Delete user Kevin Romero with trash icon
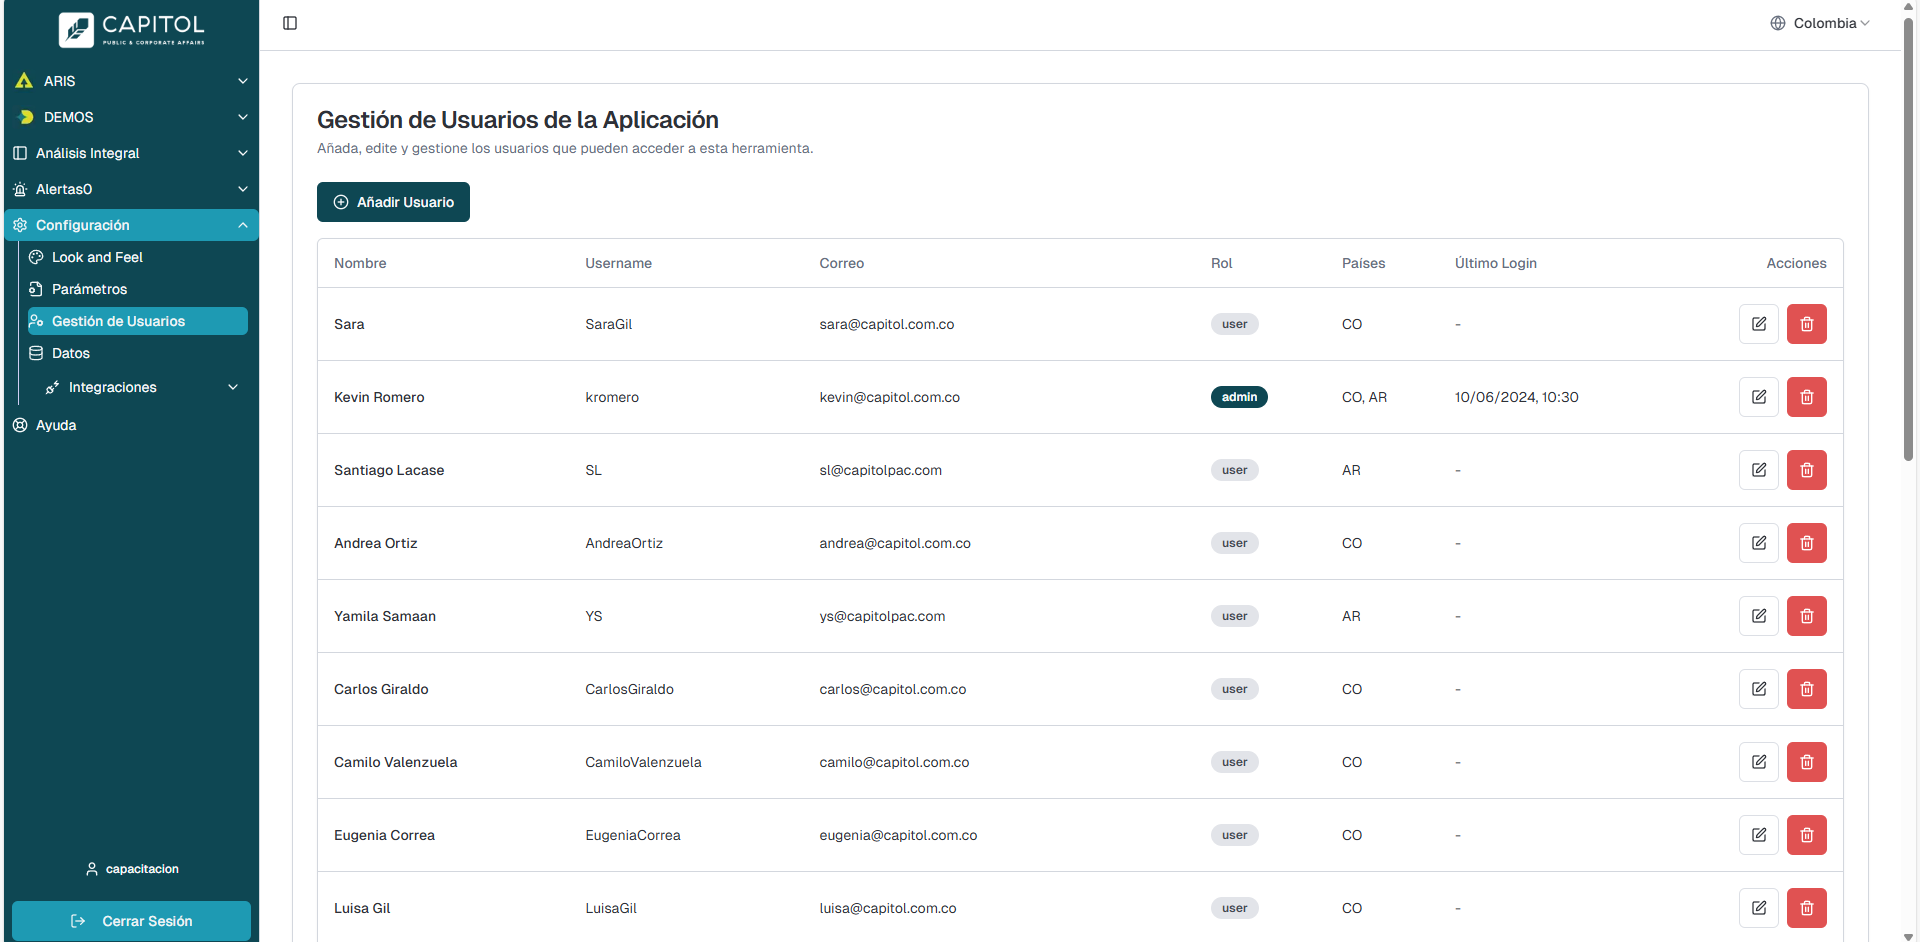This screenshot has height=942, width=1920. (x=1806, y=397)
